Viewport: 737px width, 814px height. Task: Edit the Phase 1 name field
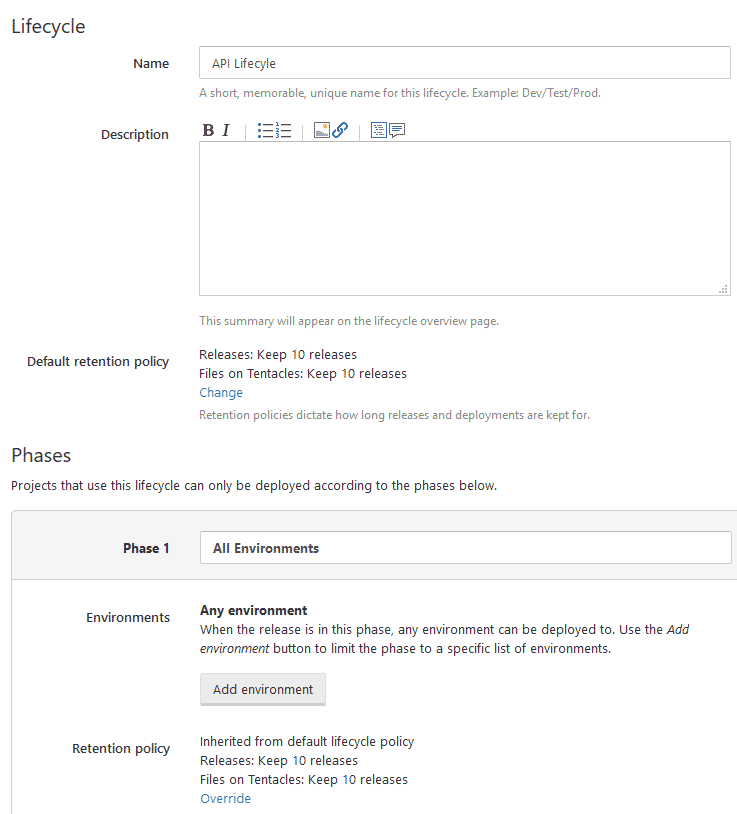point(464,547)
